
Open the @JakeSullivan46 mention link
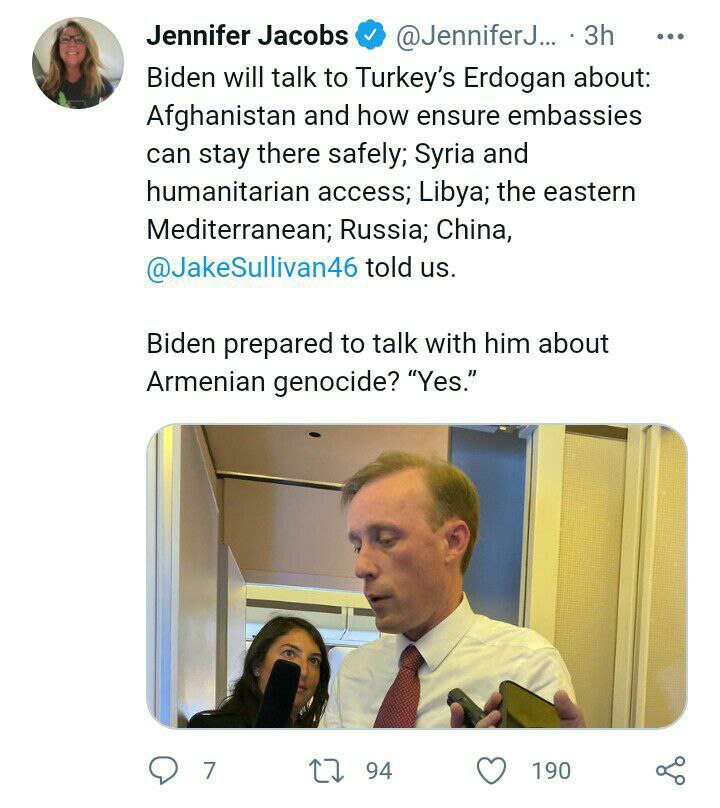(x=252, y=267)
